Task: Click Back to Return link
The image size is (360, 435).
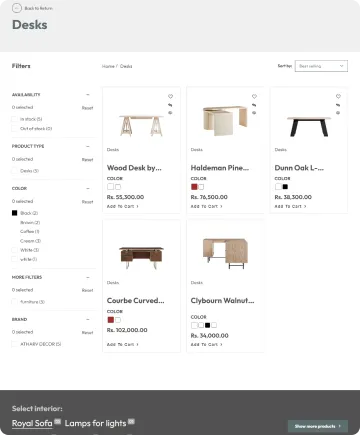Action: 38,8
